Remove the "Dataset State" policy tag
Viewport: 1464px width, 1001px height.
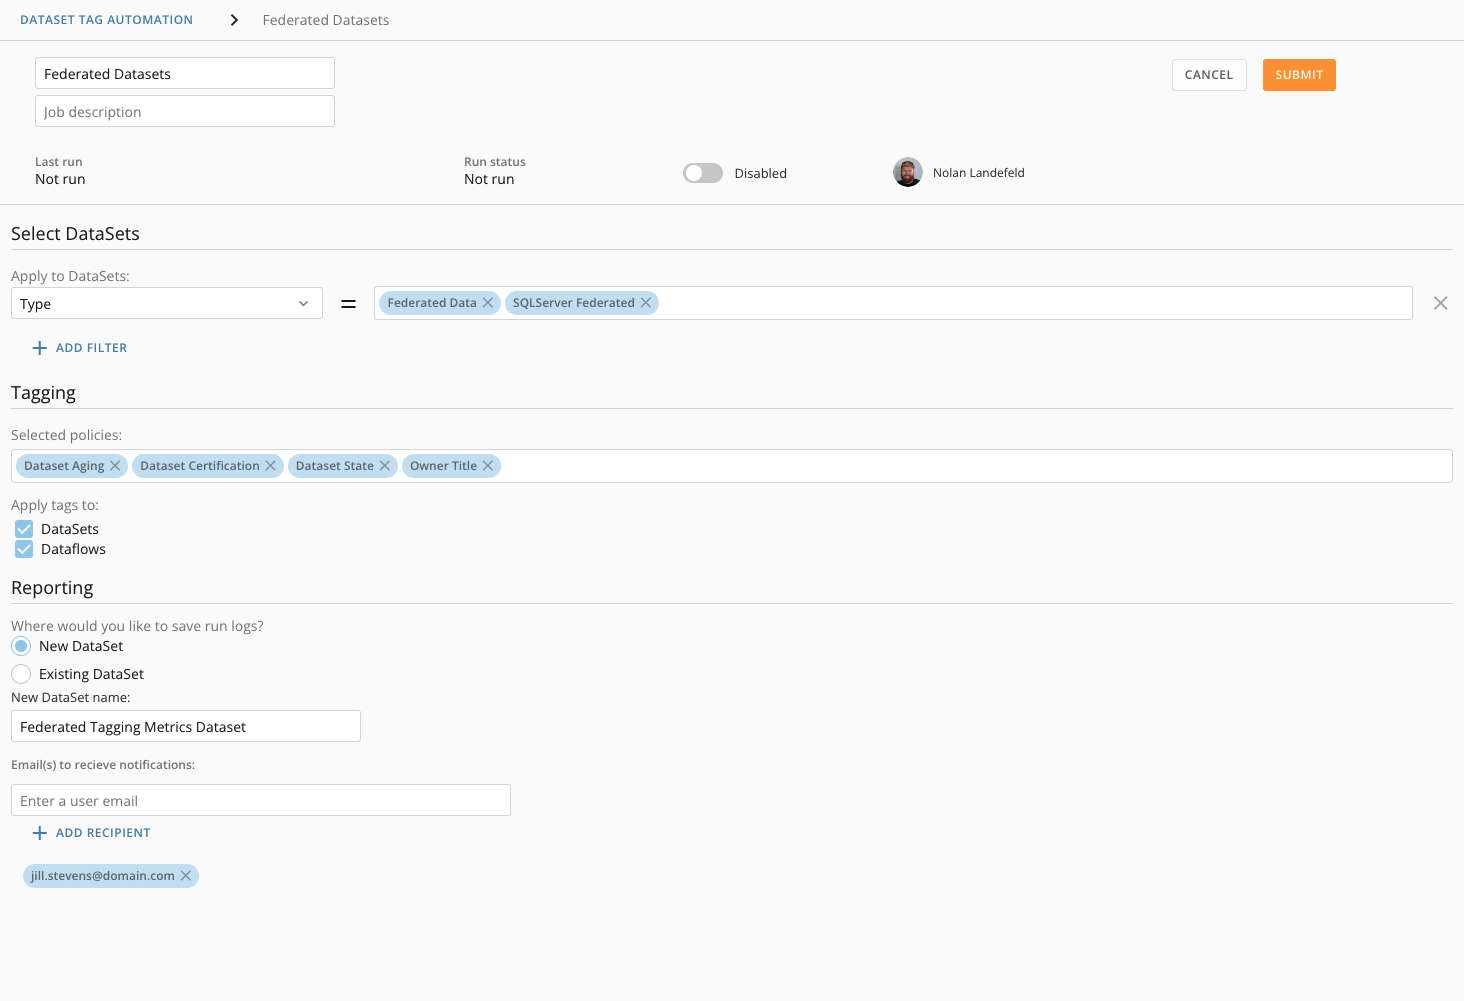385,465
